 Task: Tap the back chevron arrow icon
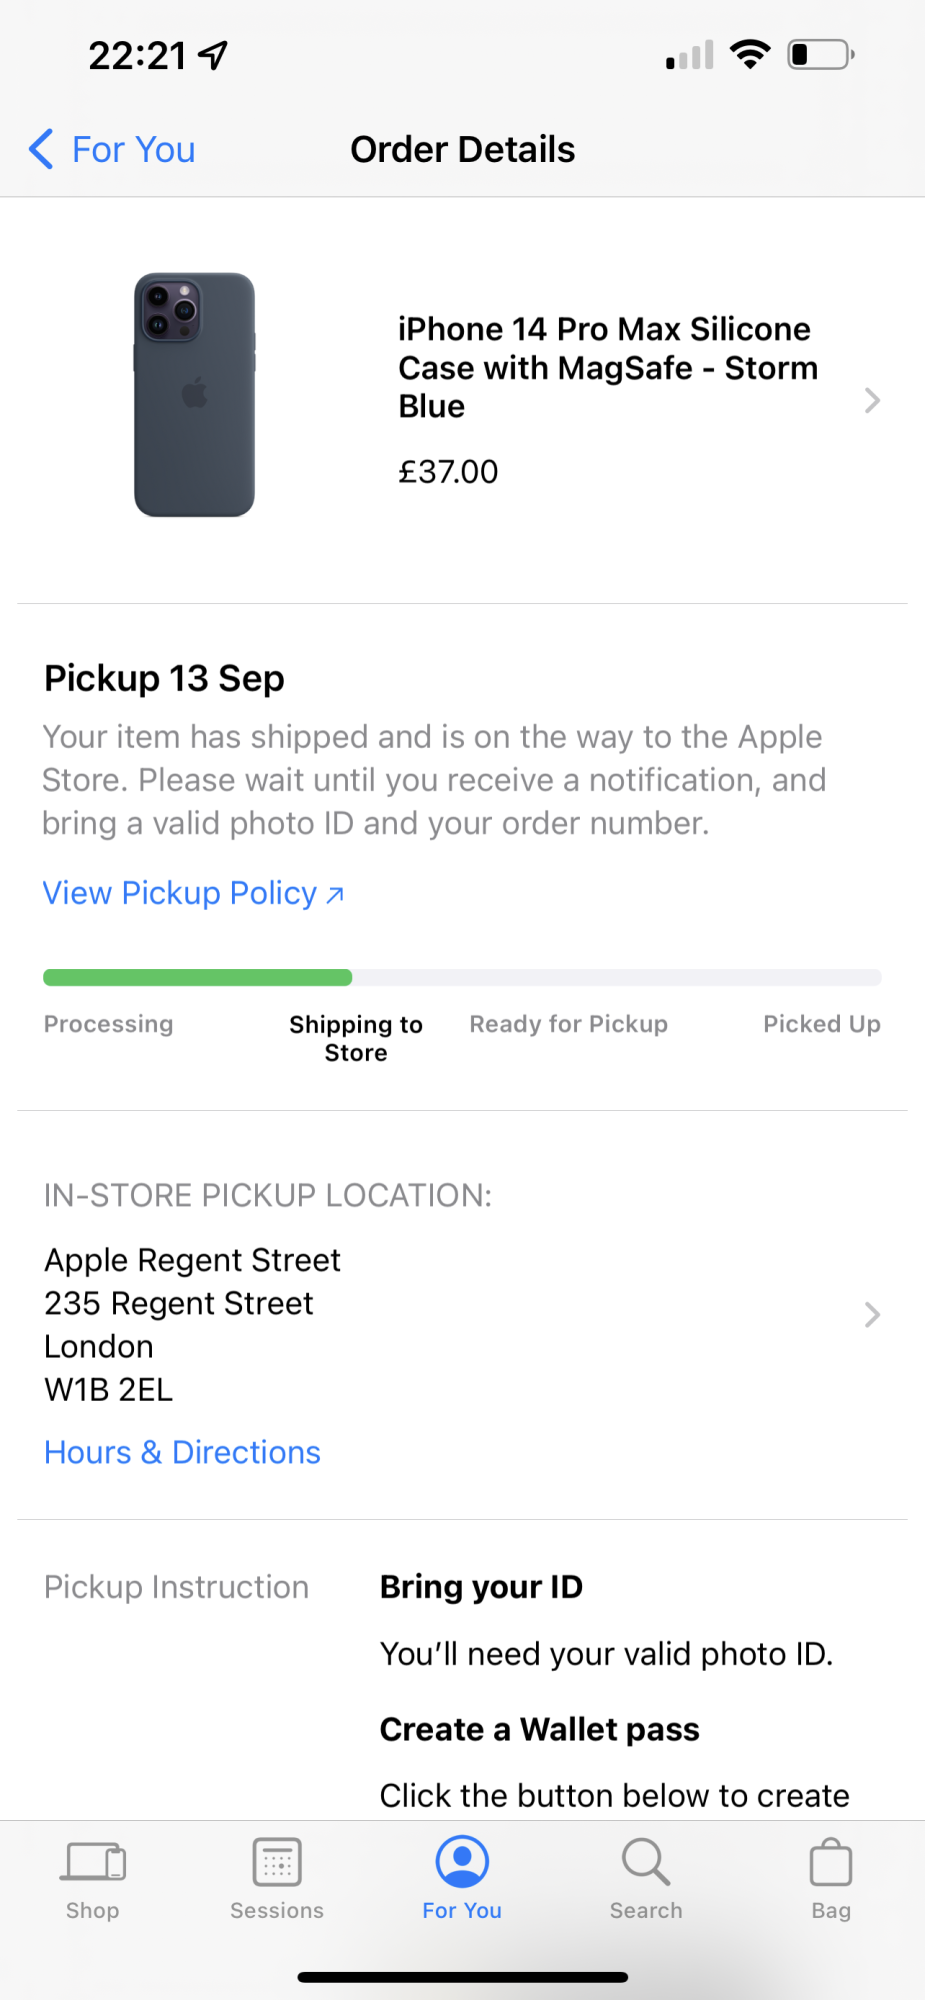point(41,149)
